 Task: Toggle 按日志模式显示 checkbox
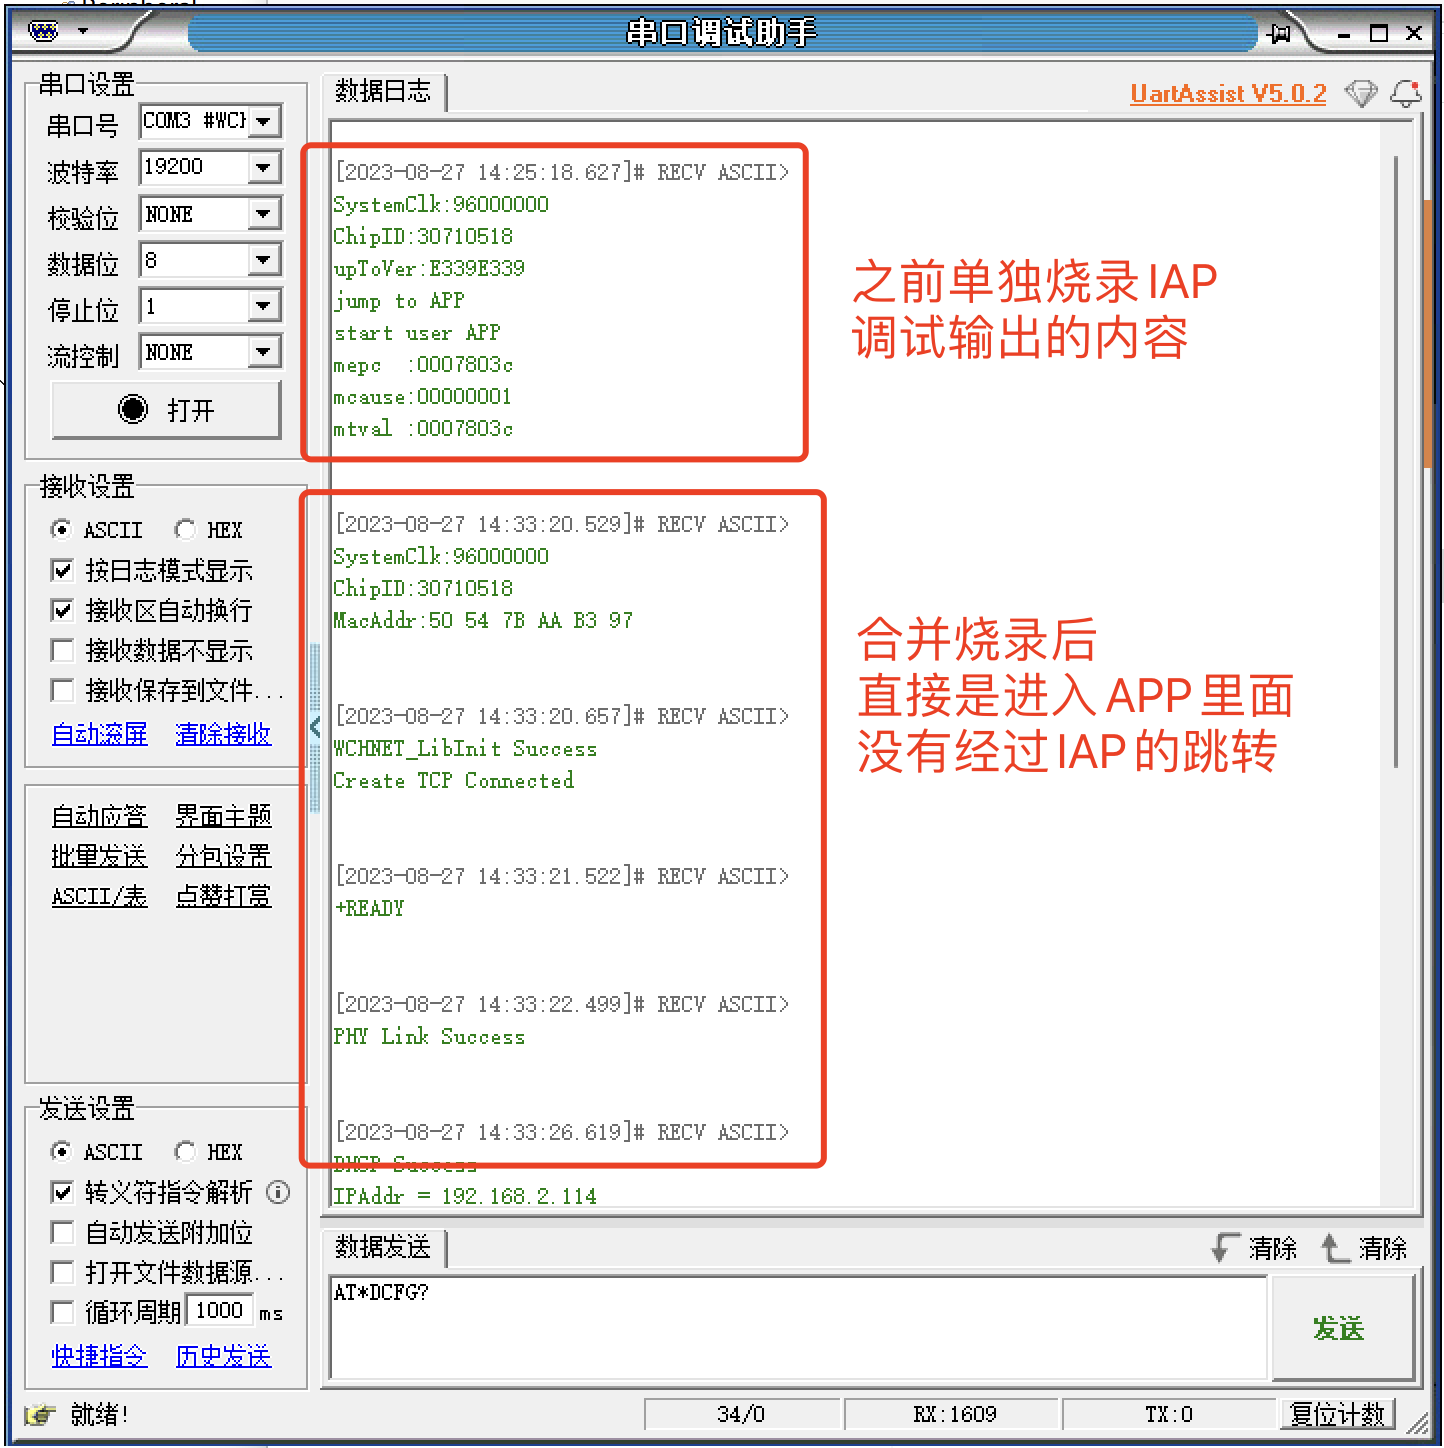pyautogui.click(x=62, y=570)
